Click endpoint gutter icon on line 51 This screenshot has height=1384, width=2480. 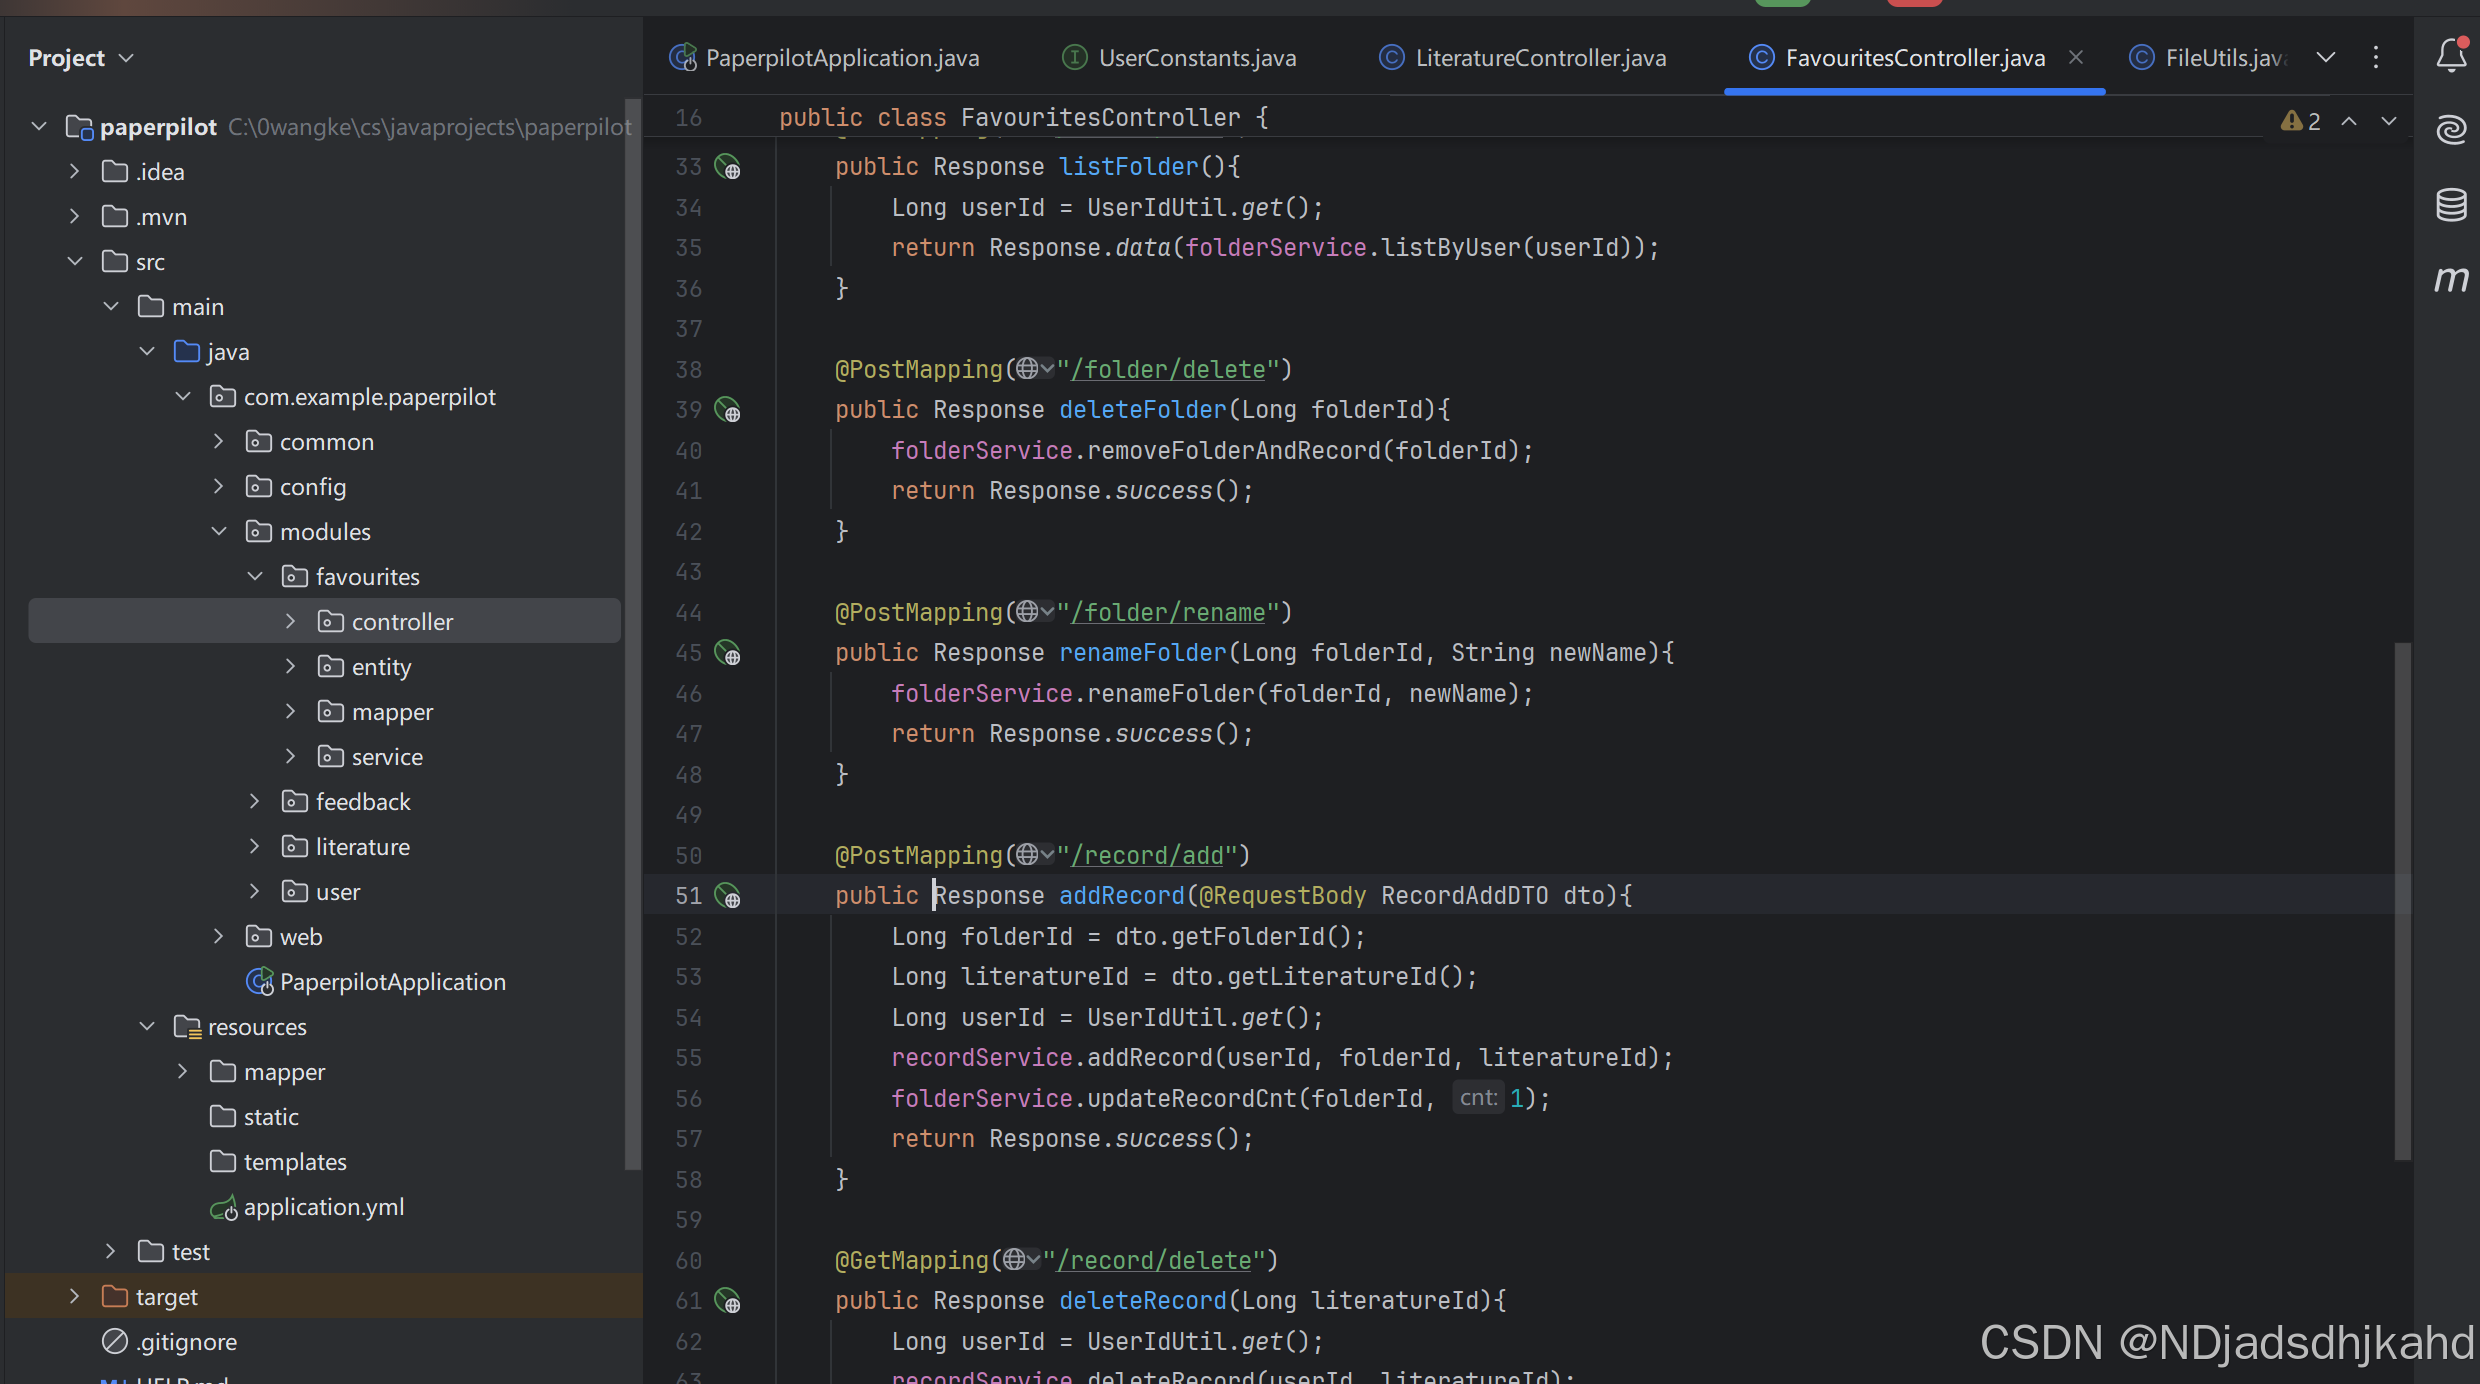coord(728,896)
